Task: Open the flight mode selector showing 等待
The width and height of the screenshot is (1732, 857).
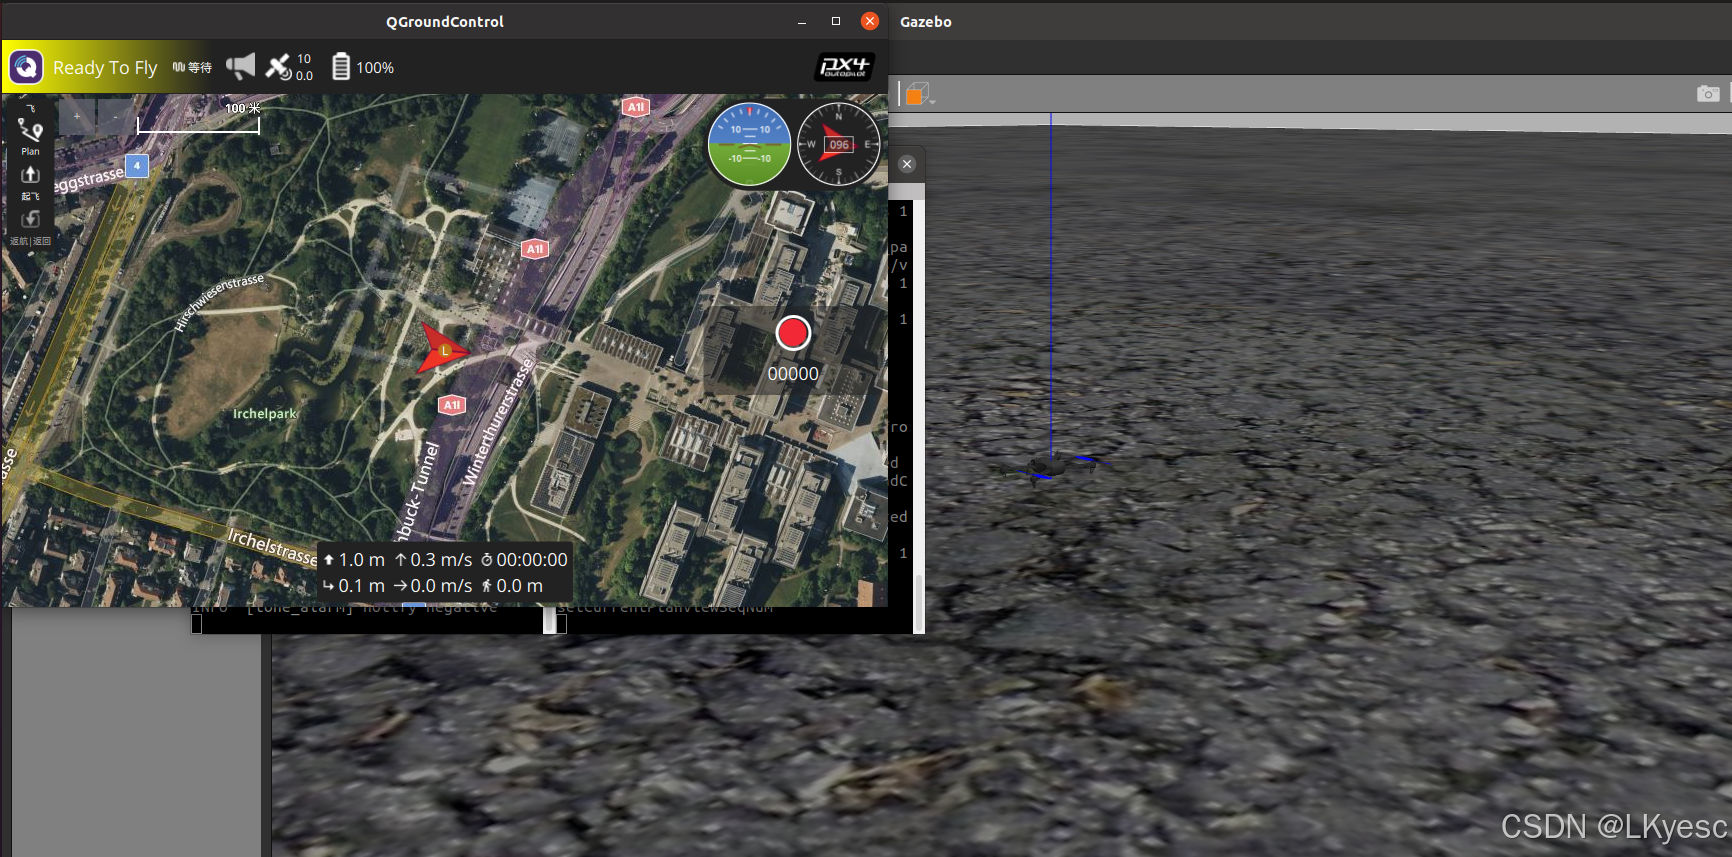Action: (192, 67)
